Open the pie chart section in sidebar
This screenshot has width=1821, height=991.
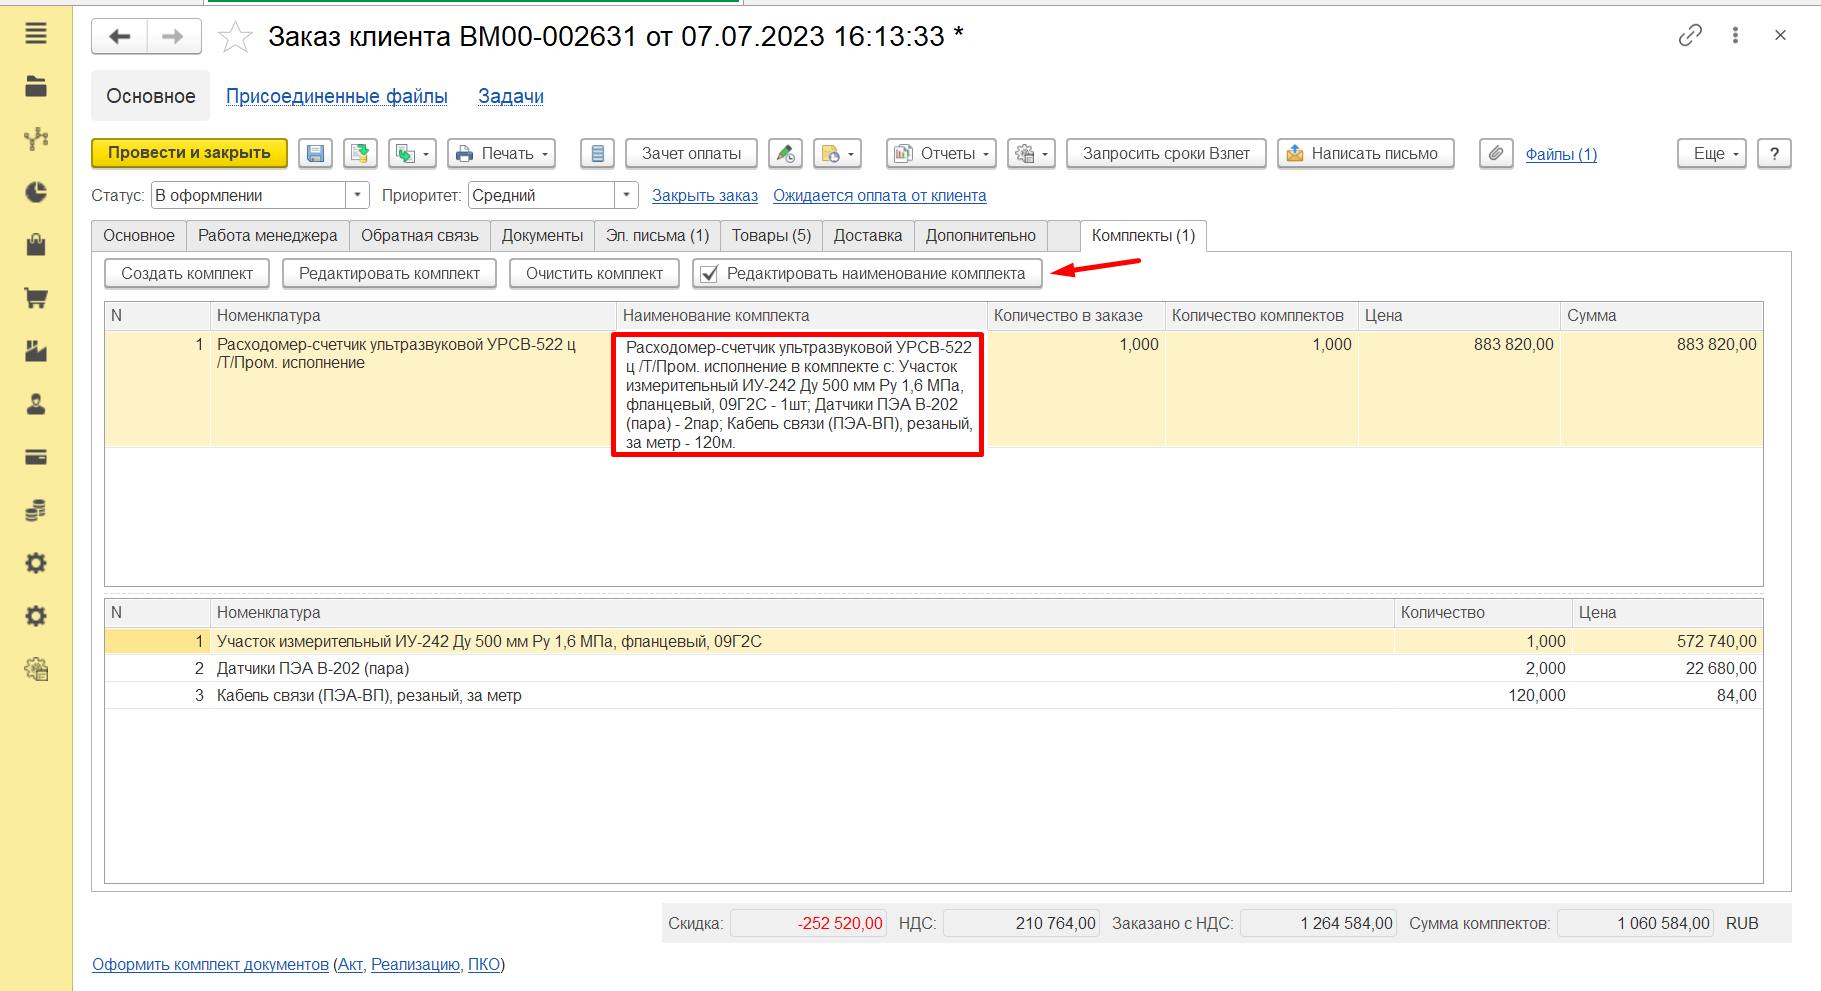[36, 192]
